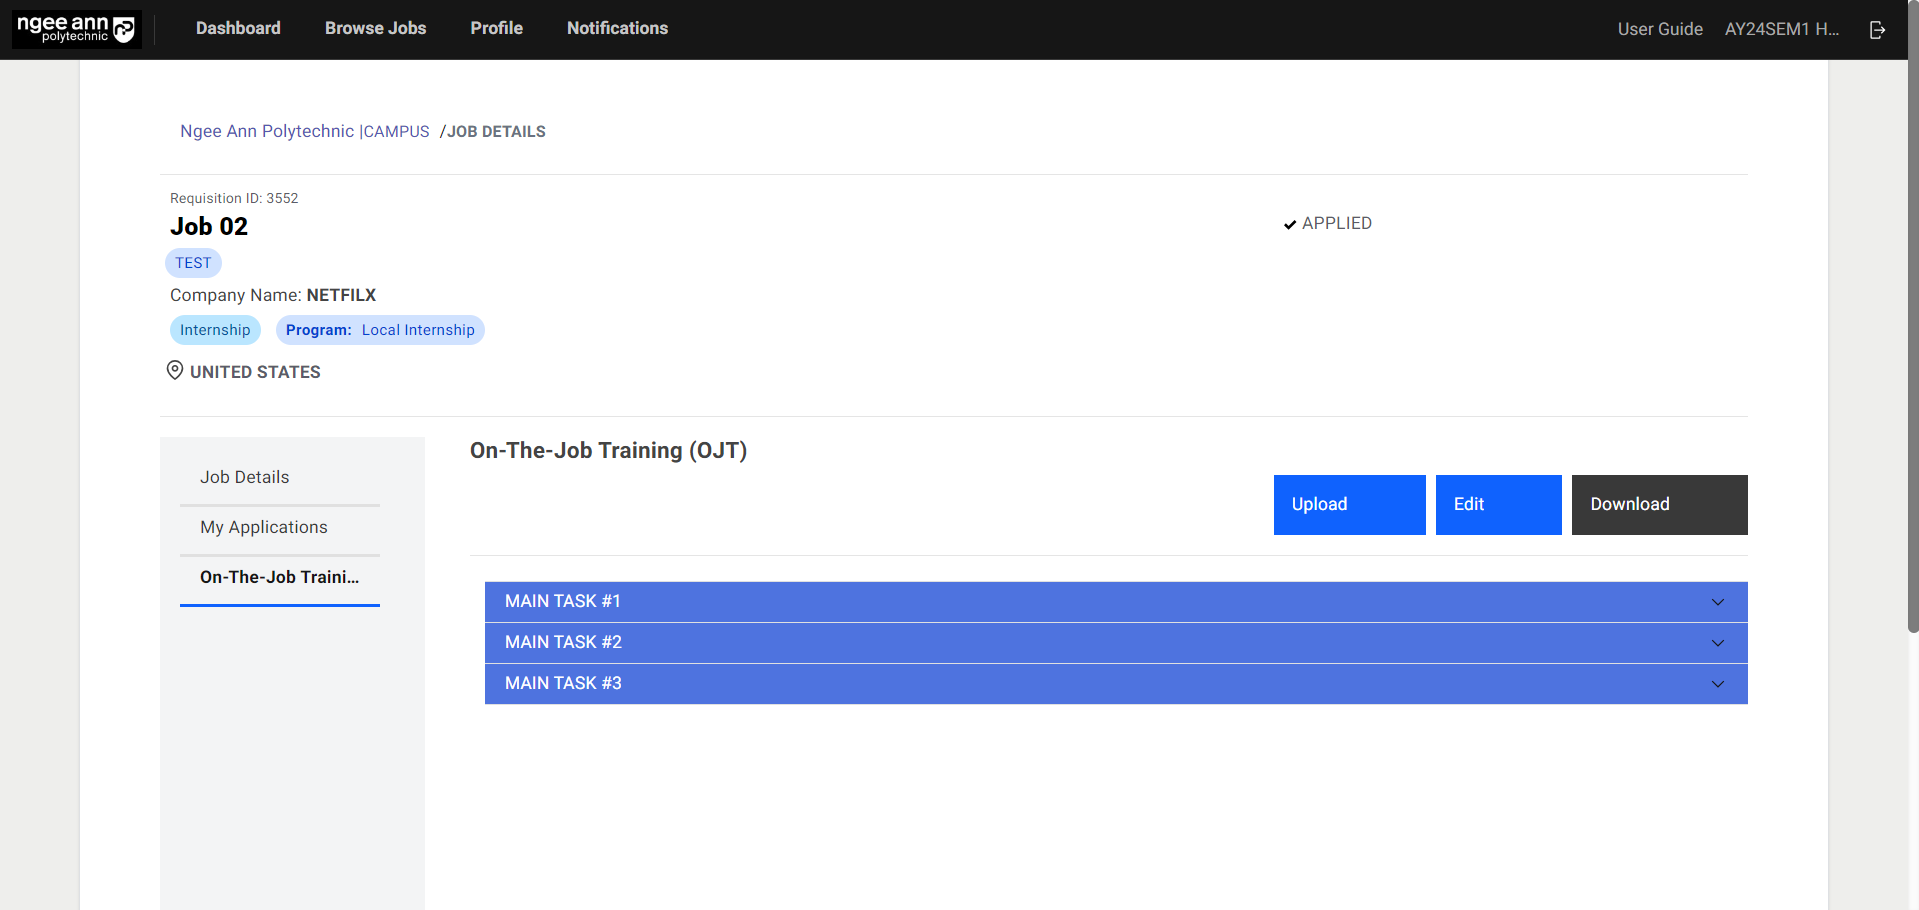1919x910 pixels.
Task: Open the Profile page
Action: coord(496,28)
